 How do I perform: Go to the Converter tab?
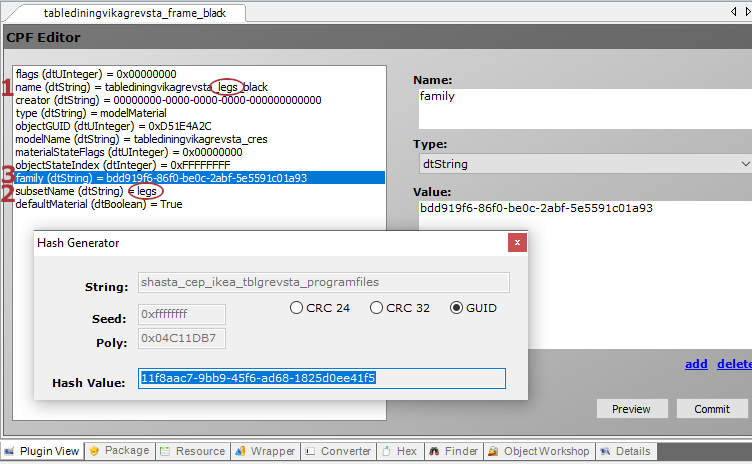pos(339,451)
